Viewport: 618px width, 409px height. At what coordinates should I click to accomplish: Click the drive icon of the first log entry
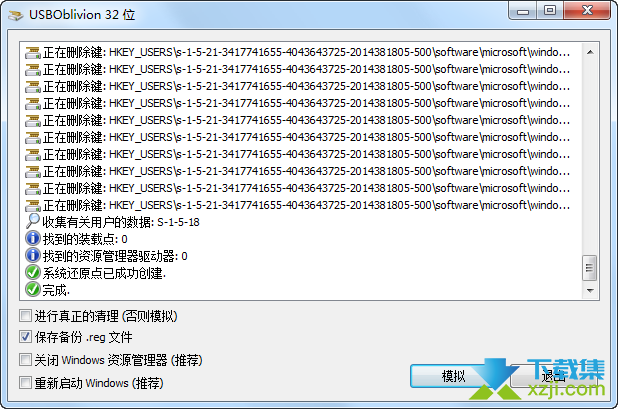[x=33, y=52]
